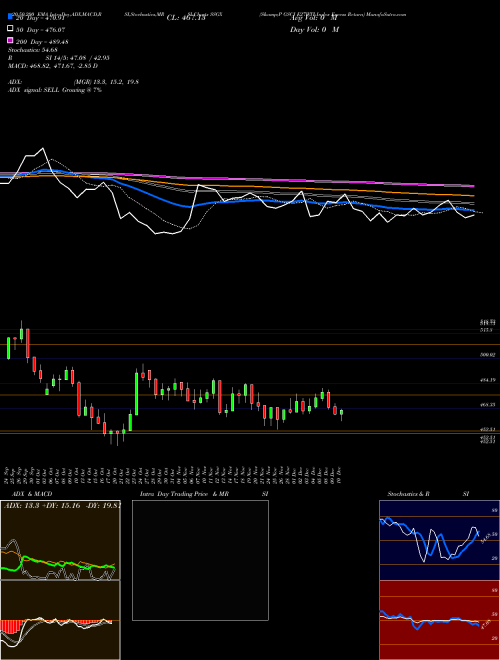The width and height of the screenshot is (500, 660).
Task: Click the 'Avg Vol: 0 M' label
Action: tap(313, 18)
